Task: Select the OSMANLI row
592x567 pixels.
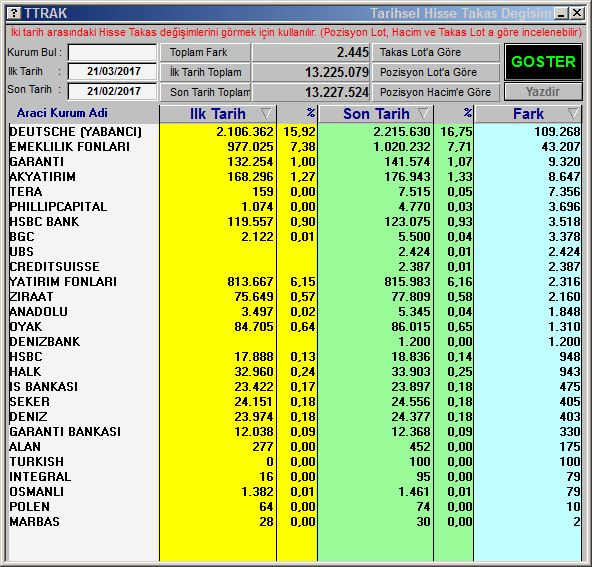Action: point(294,492)
